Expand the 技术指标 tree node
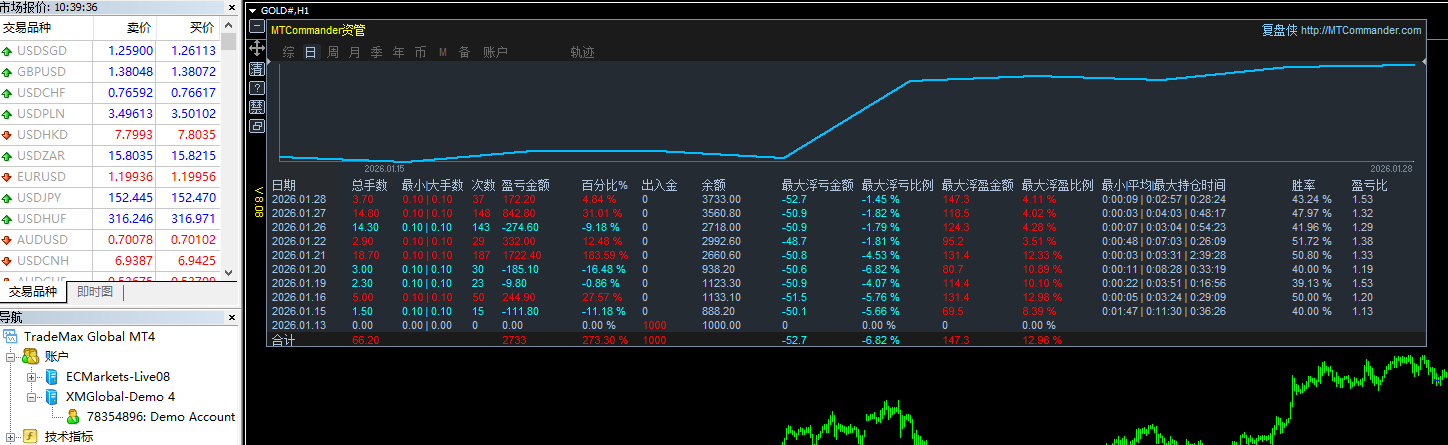This screenshot has width=1448, height=445. coord(11,437)
